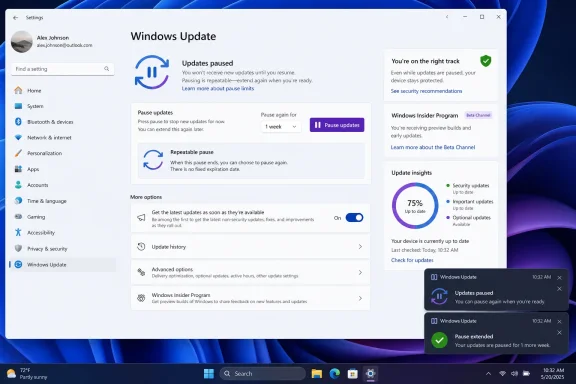
Task: Click the Check for updates link
Action: [x=412, y=260]
